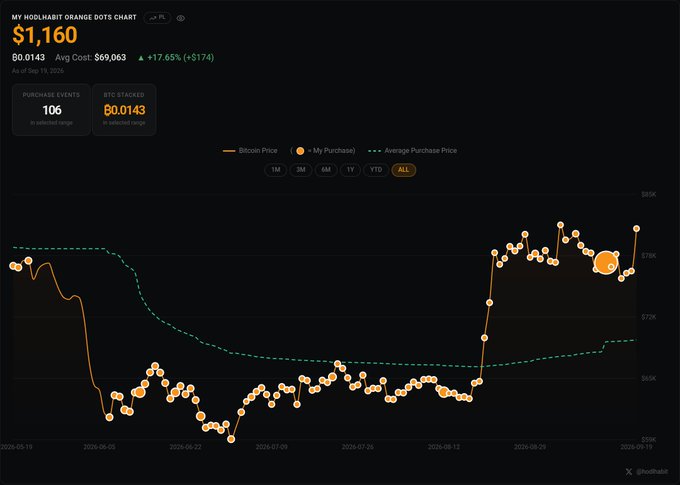Image resolution: width=680 pixels, height=485 pixels.
Task: Switch chart to the 6M range
Action: point(326,170)
